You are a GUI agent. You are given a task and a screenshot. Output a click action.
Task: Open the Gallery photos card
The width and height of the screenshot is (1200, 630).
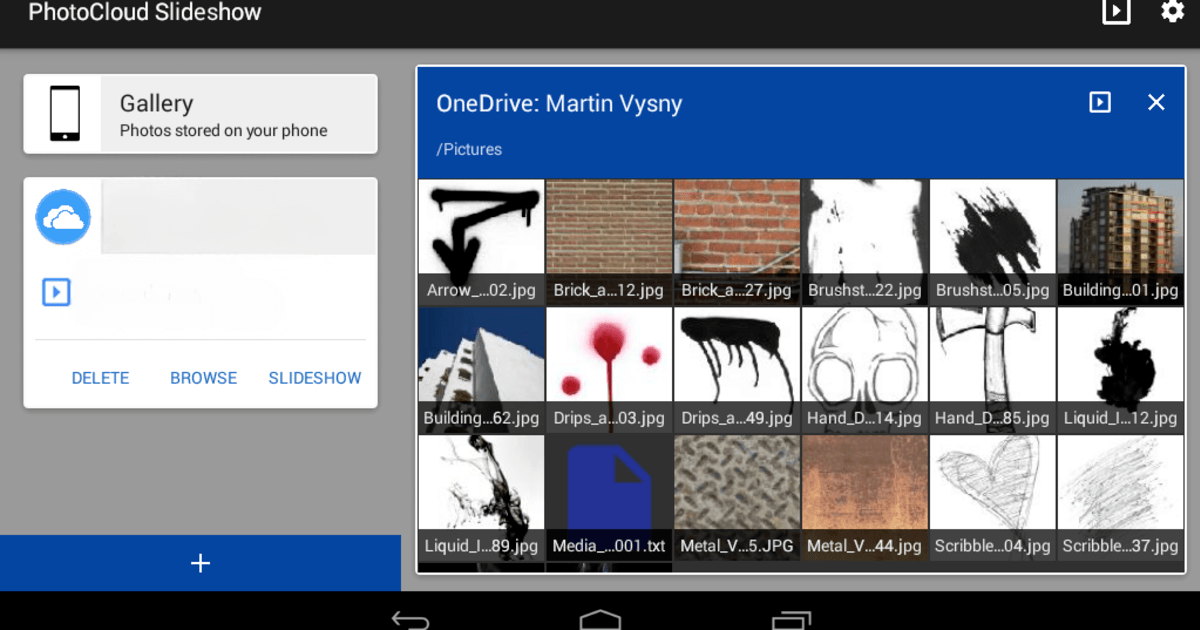pyautogui.click(x=200, y=114)
